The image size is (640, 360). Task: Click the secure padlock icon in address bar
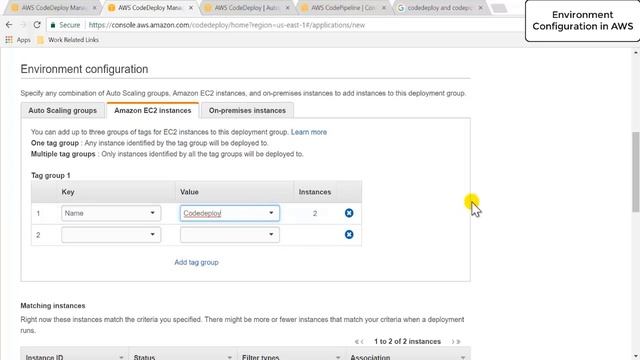[x=53, y=25]
